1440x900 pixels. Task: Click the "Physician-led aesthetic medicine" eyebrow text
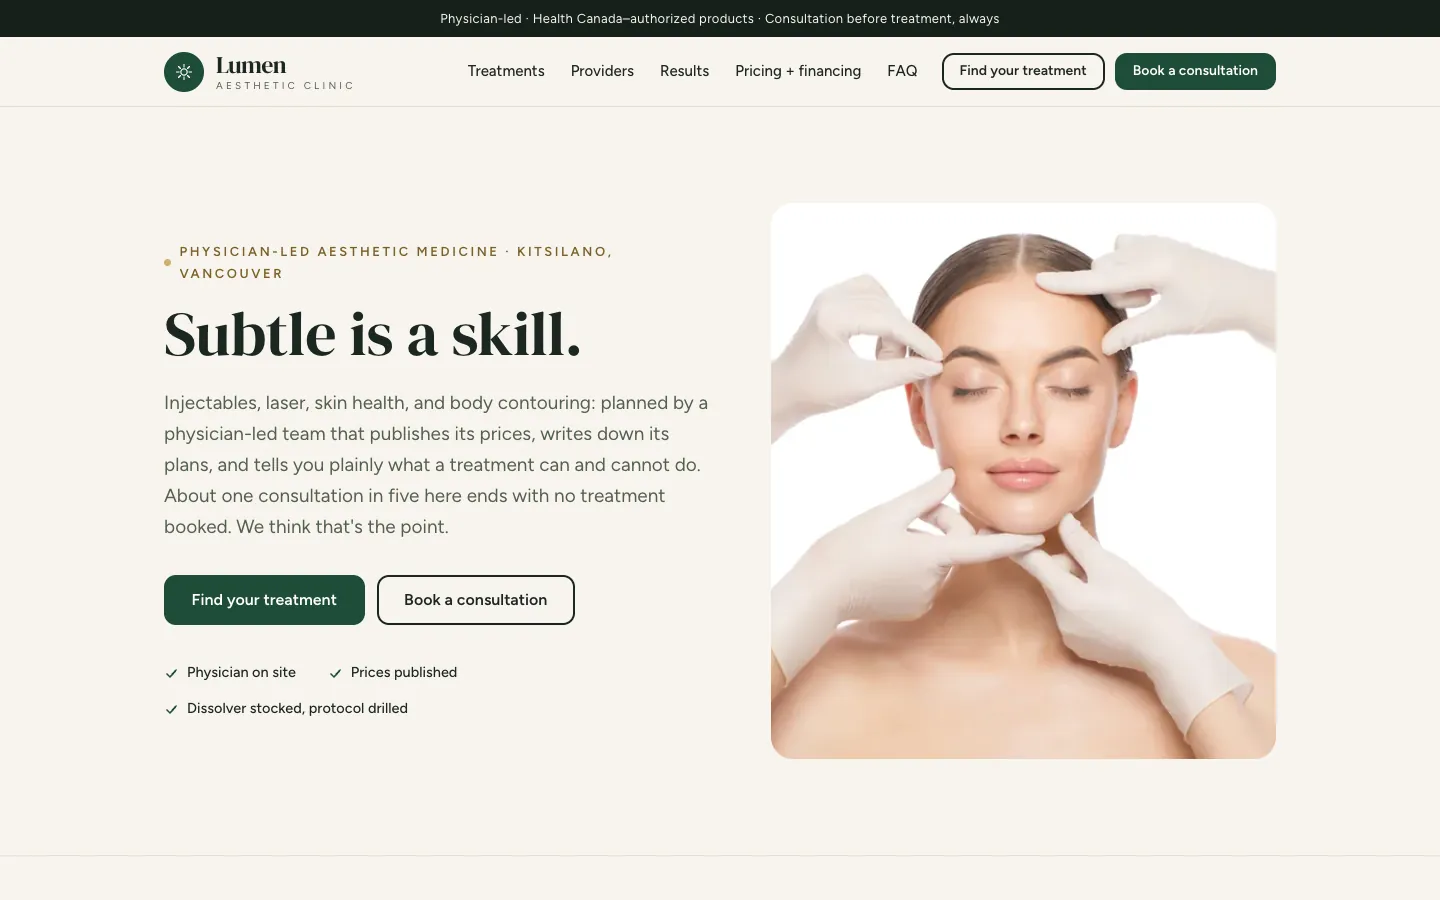[x=396, y=262]
